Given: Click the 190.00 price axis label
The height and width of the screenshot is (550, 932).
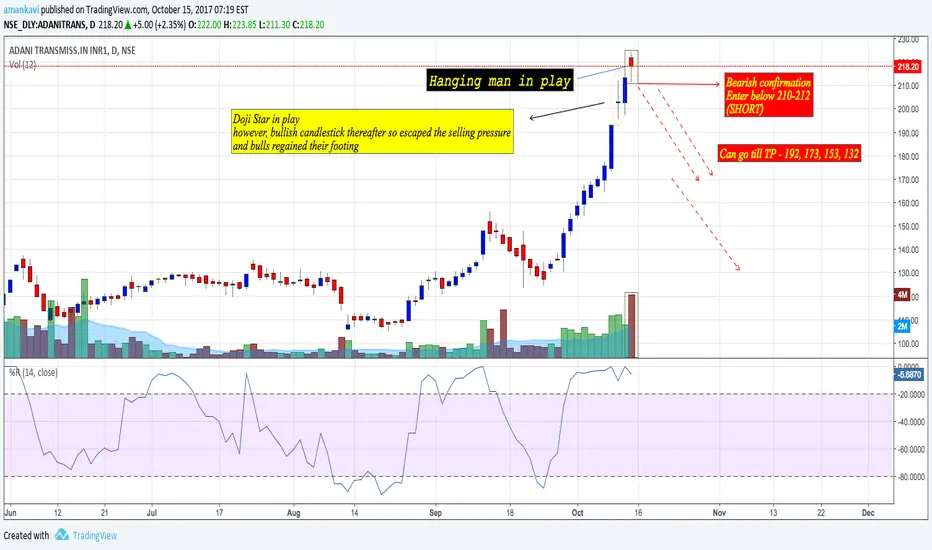Looking at the screenshot, I should click(908, 133).
